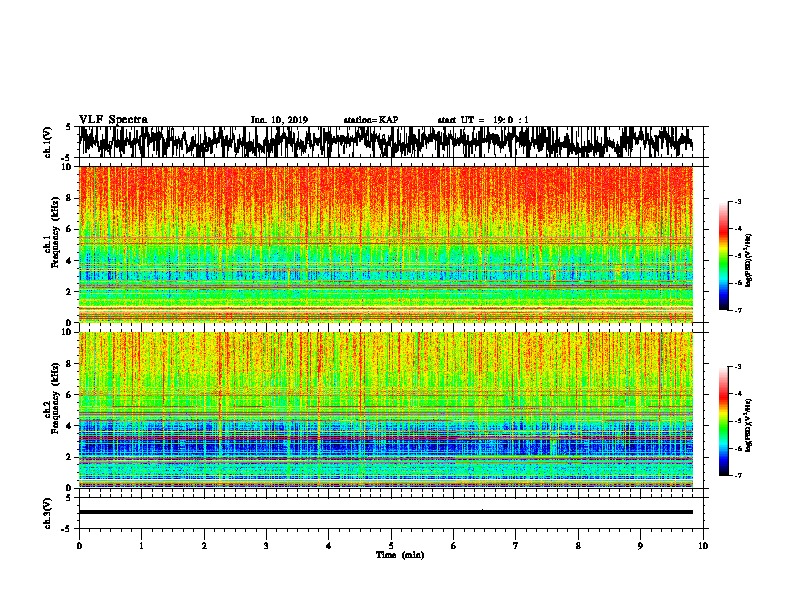The image size is (792, 612).
Task: Click the Time (min) axis title
Action: point(400,555)
